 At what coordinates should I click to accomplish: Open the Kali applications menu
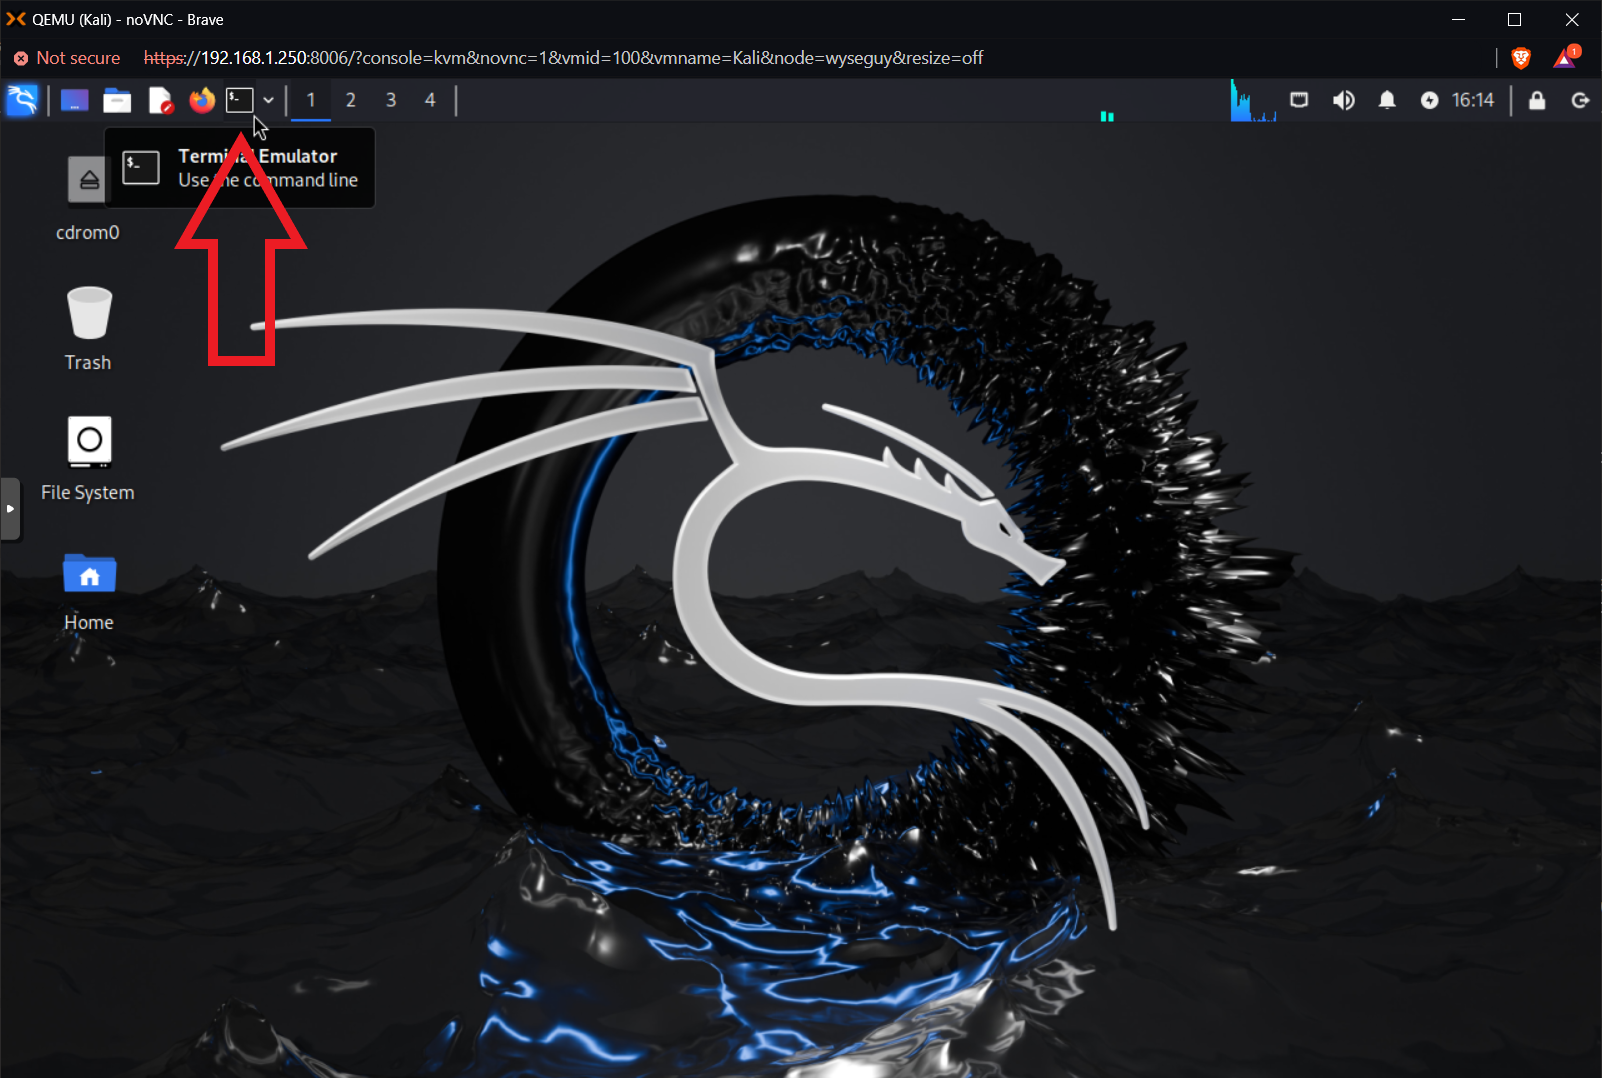(22, 100)
